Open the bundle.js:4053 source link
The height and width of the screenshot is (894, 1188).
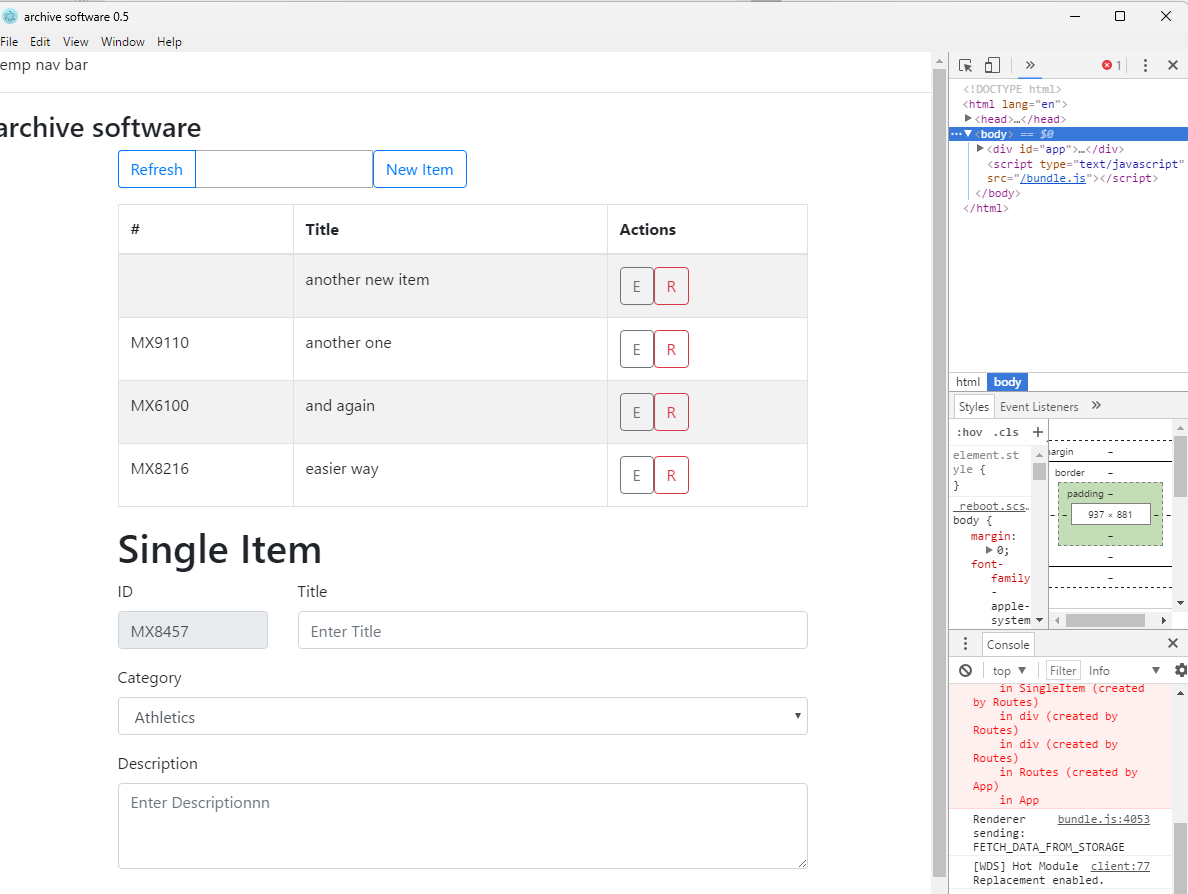(1103, 818)
